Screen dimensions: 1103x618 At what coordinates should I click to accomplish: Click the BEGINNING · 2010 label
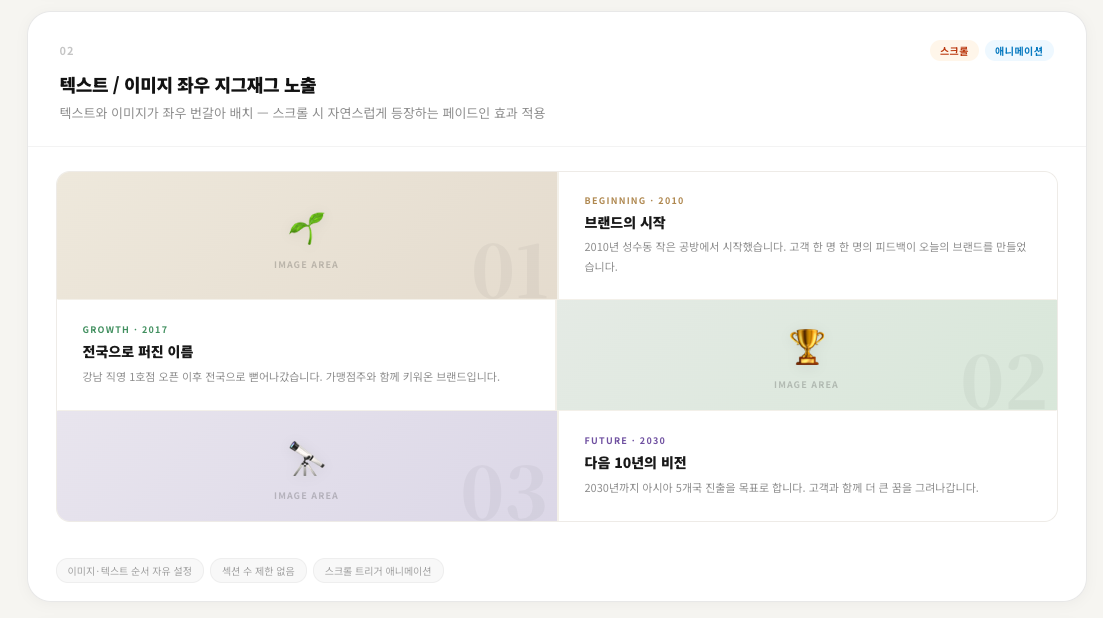tap(634, 200)
